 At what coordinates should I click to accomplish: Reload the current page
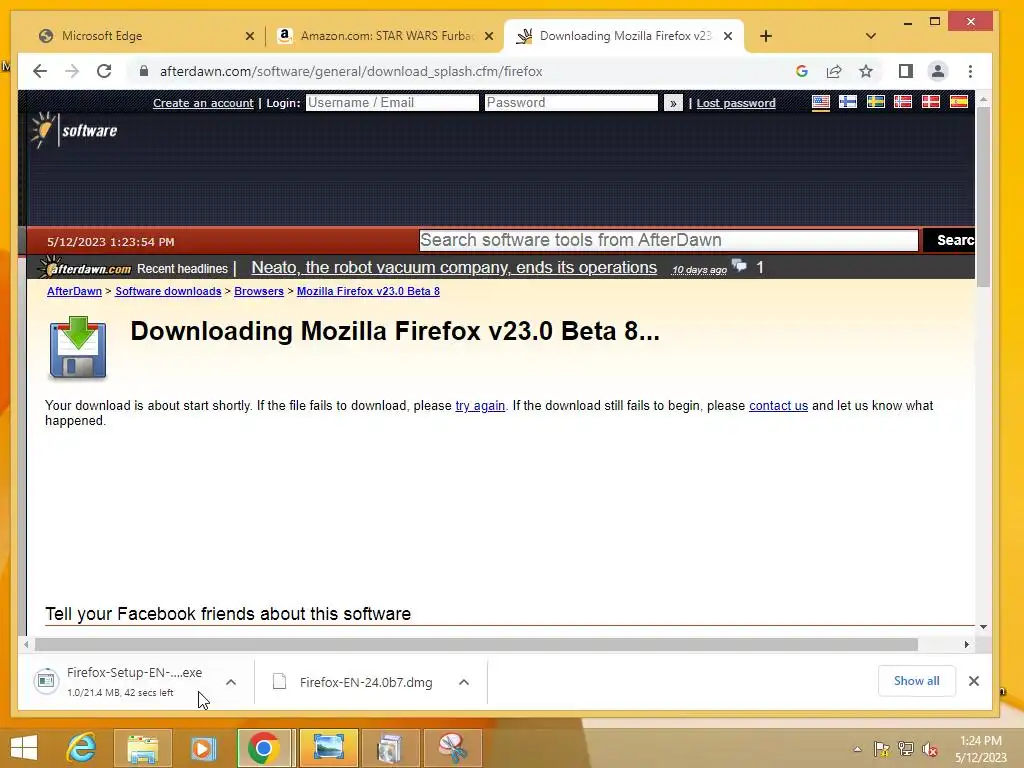click(x=104, y=71)
